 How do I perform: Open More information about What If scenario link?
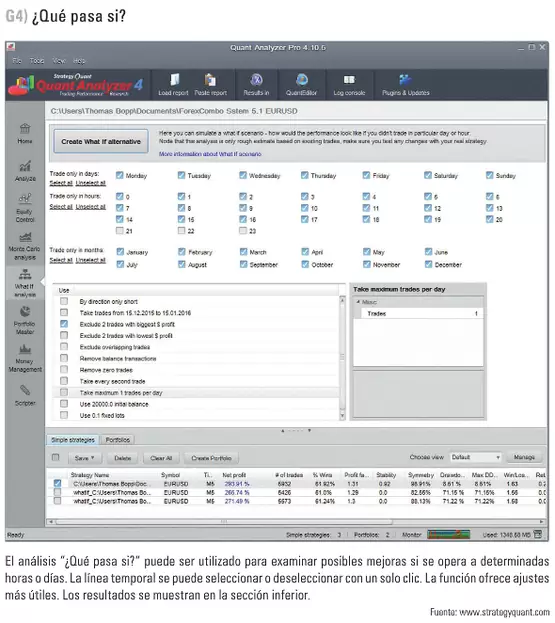click(210, 154)
